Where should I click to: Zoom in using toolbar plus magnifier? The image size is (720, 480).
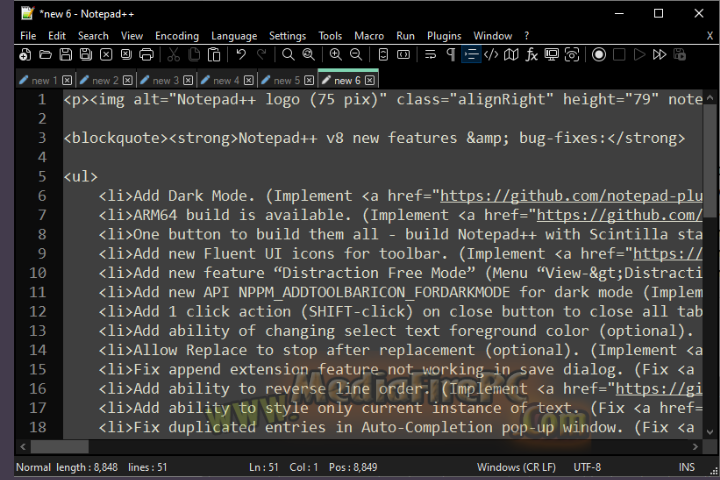(x=336, y=55)
